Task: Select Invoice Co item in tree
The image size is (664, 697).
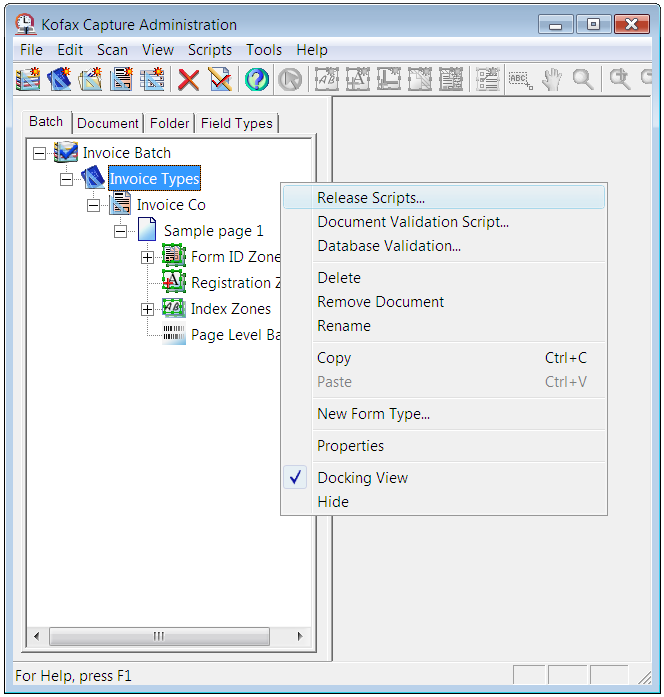Action: pos(171,205)
